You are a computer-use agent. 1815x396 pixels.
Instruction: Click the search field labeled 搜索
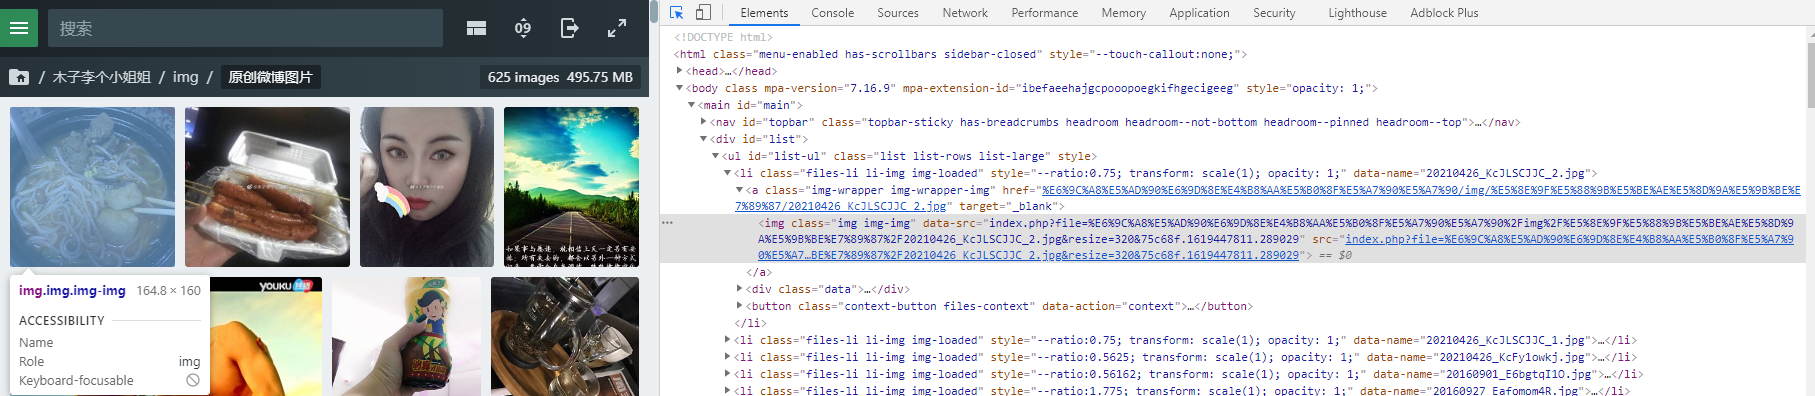coord(245,28)
